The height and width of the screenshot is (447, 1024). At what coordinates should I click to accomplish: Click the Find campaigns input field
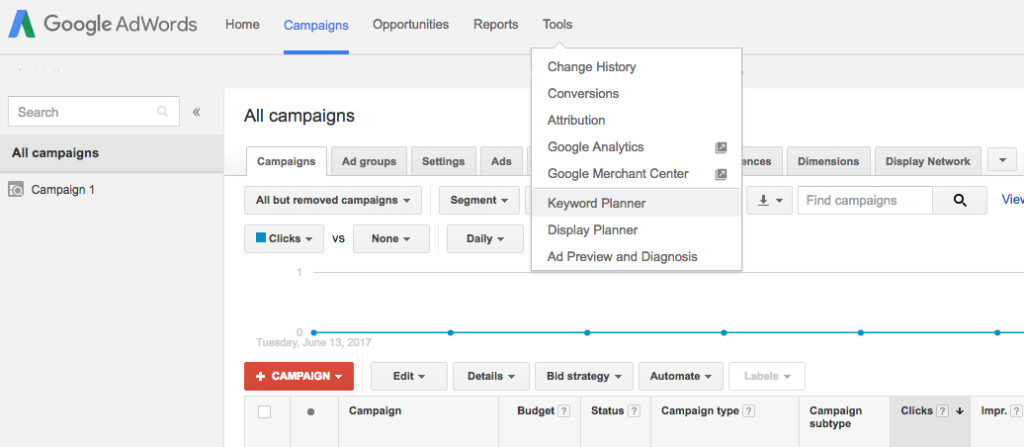point(865,201)
